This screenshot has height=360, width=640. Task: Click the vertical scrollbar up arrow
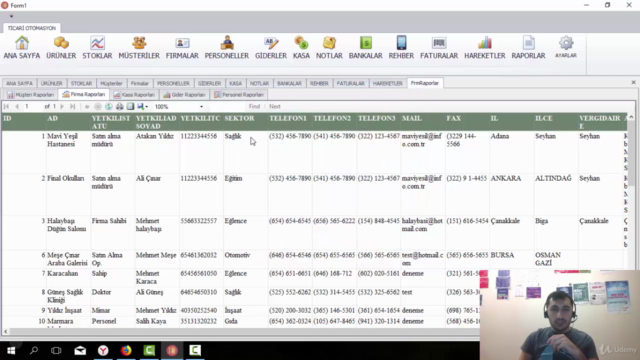(631, 118)
